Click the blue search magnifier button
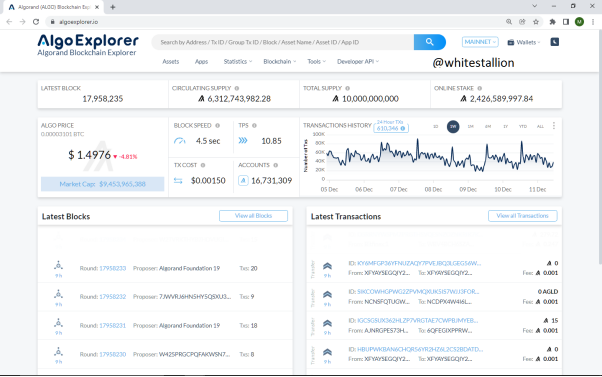This screenshot has height=377, width=602. (430, 42)
